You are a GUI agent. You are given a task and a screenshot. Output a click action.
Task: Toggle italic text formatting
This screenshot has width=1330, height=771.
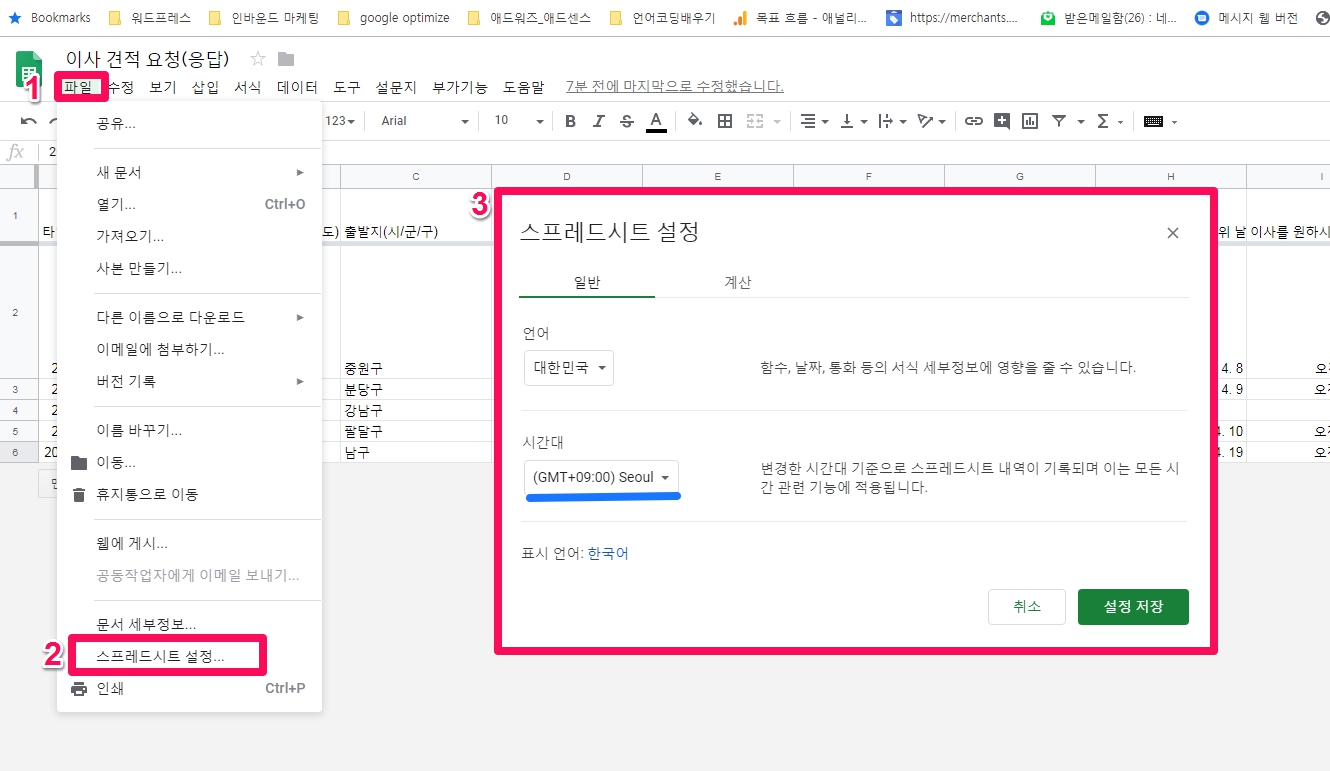pyautogui.click(x=598, y=121)
